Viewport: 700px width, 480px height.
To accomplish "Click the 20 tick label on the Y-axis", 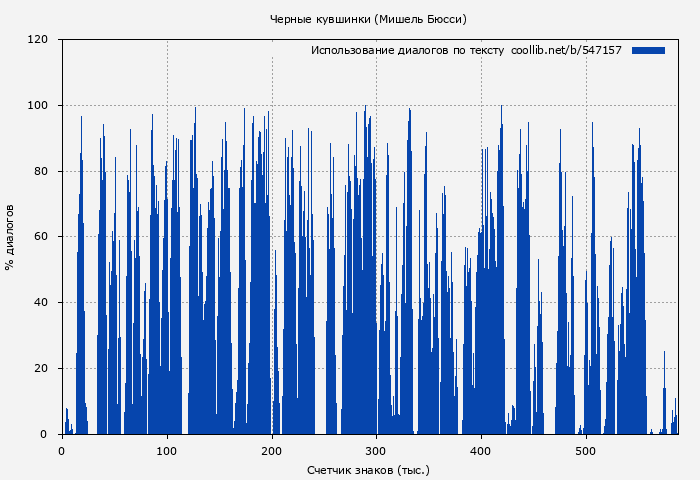I will click(41, 369).
